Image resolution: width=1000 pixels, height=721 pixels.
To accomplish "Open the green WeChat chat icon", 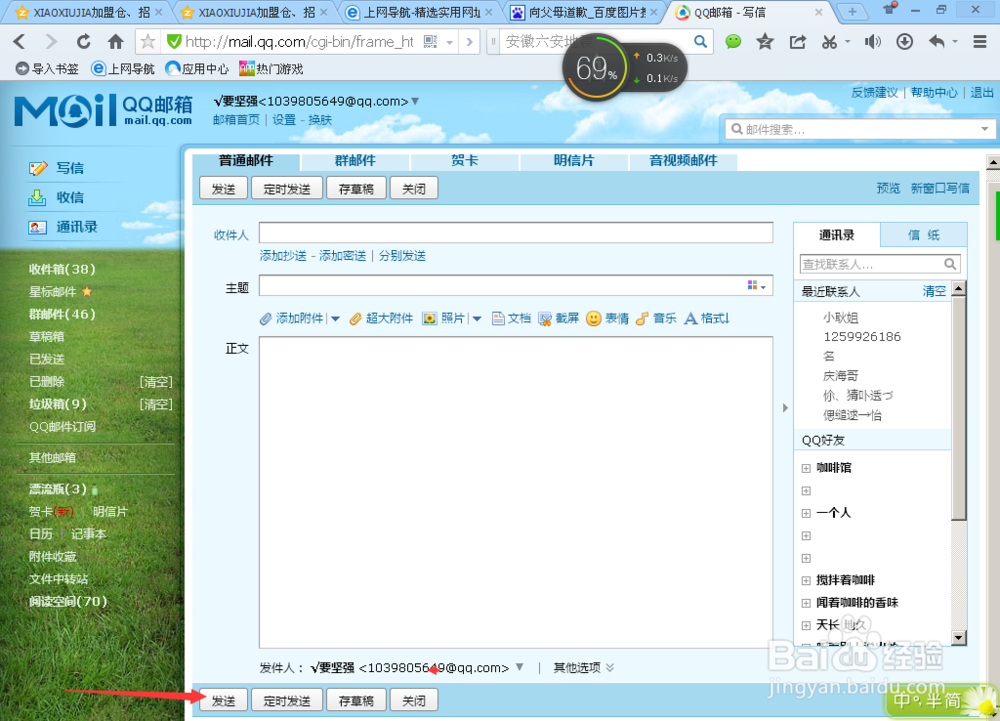I will click(x=733, y=42).
